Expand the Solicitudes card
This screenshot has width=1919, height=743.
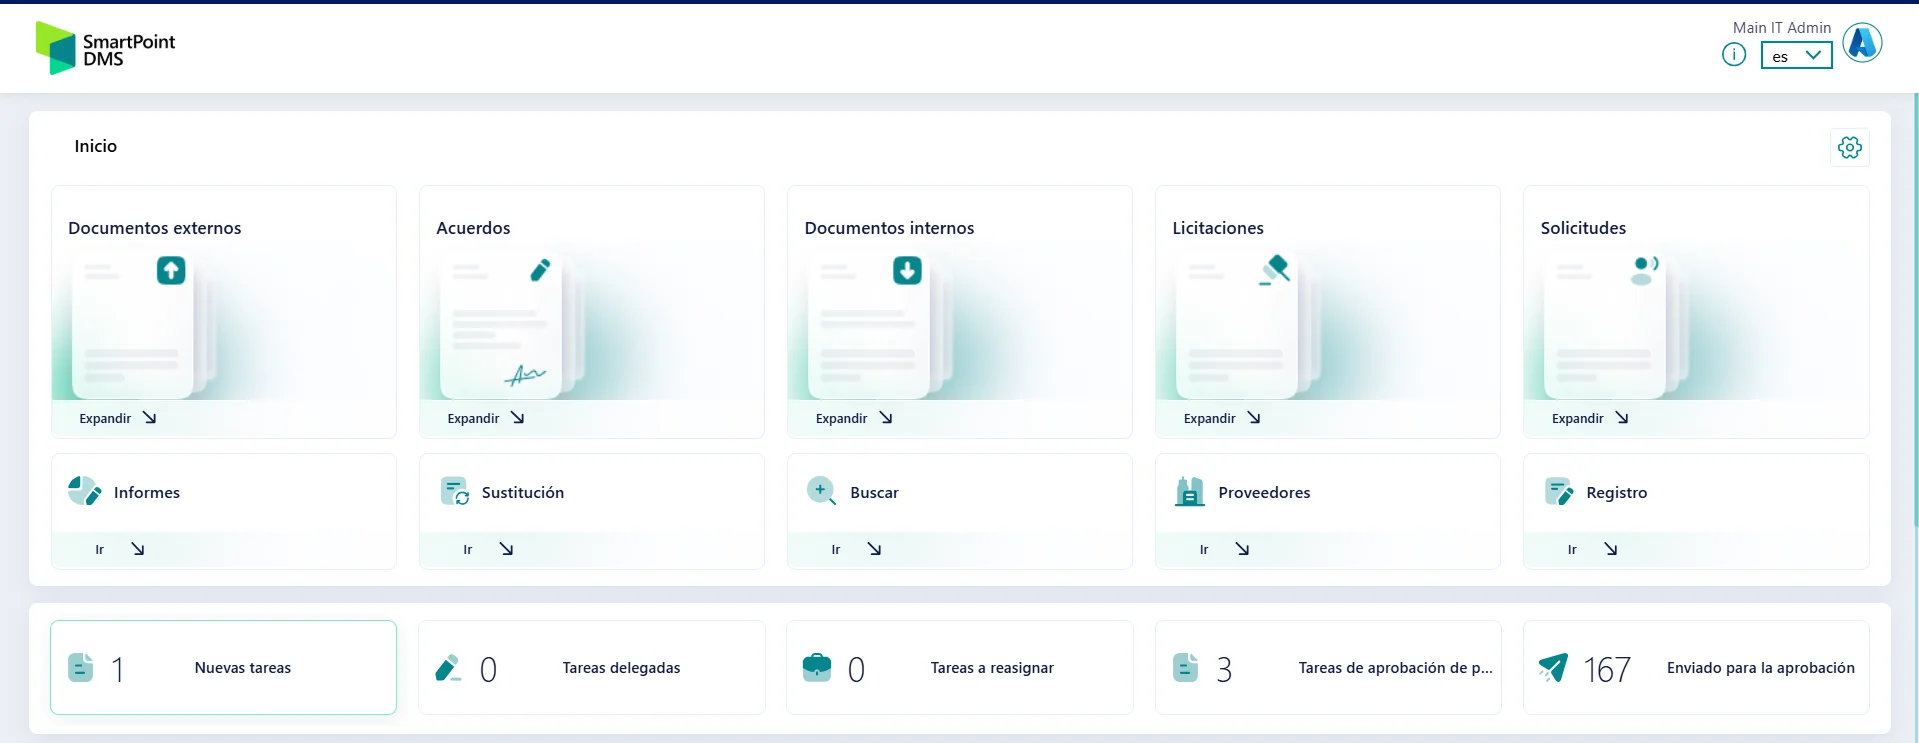click(1589, 418)
